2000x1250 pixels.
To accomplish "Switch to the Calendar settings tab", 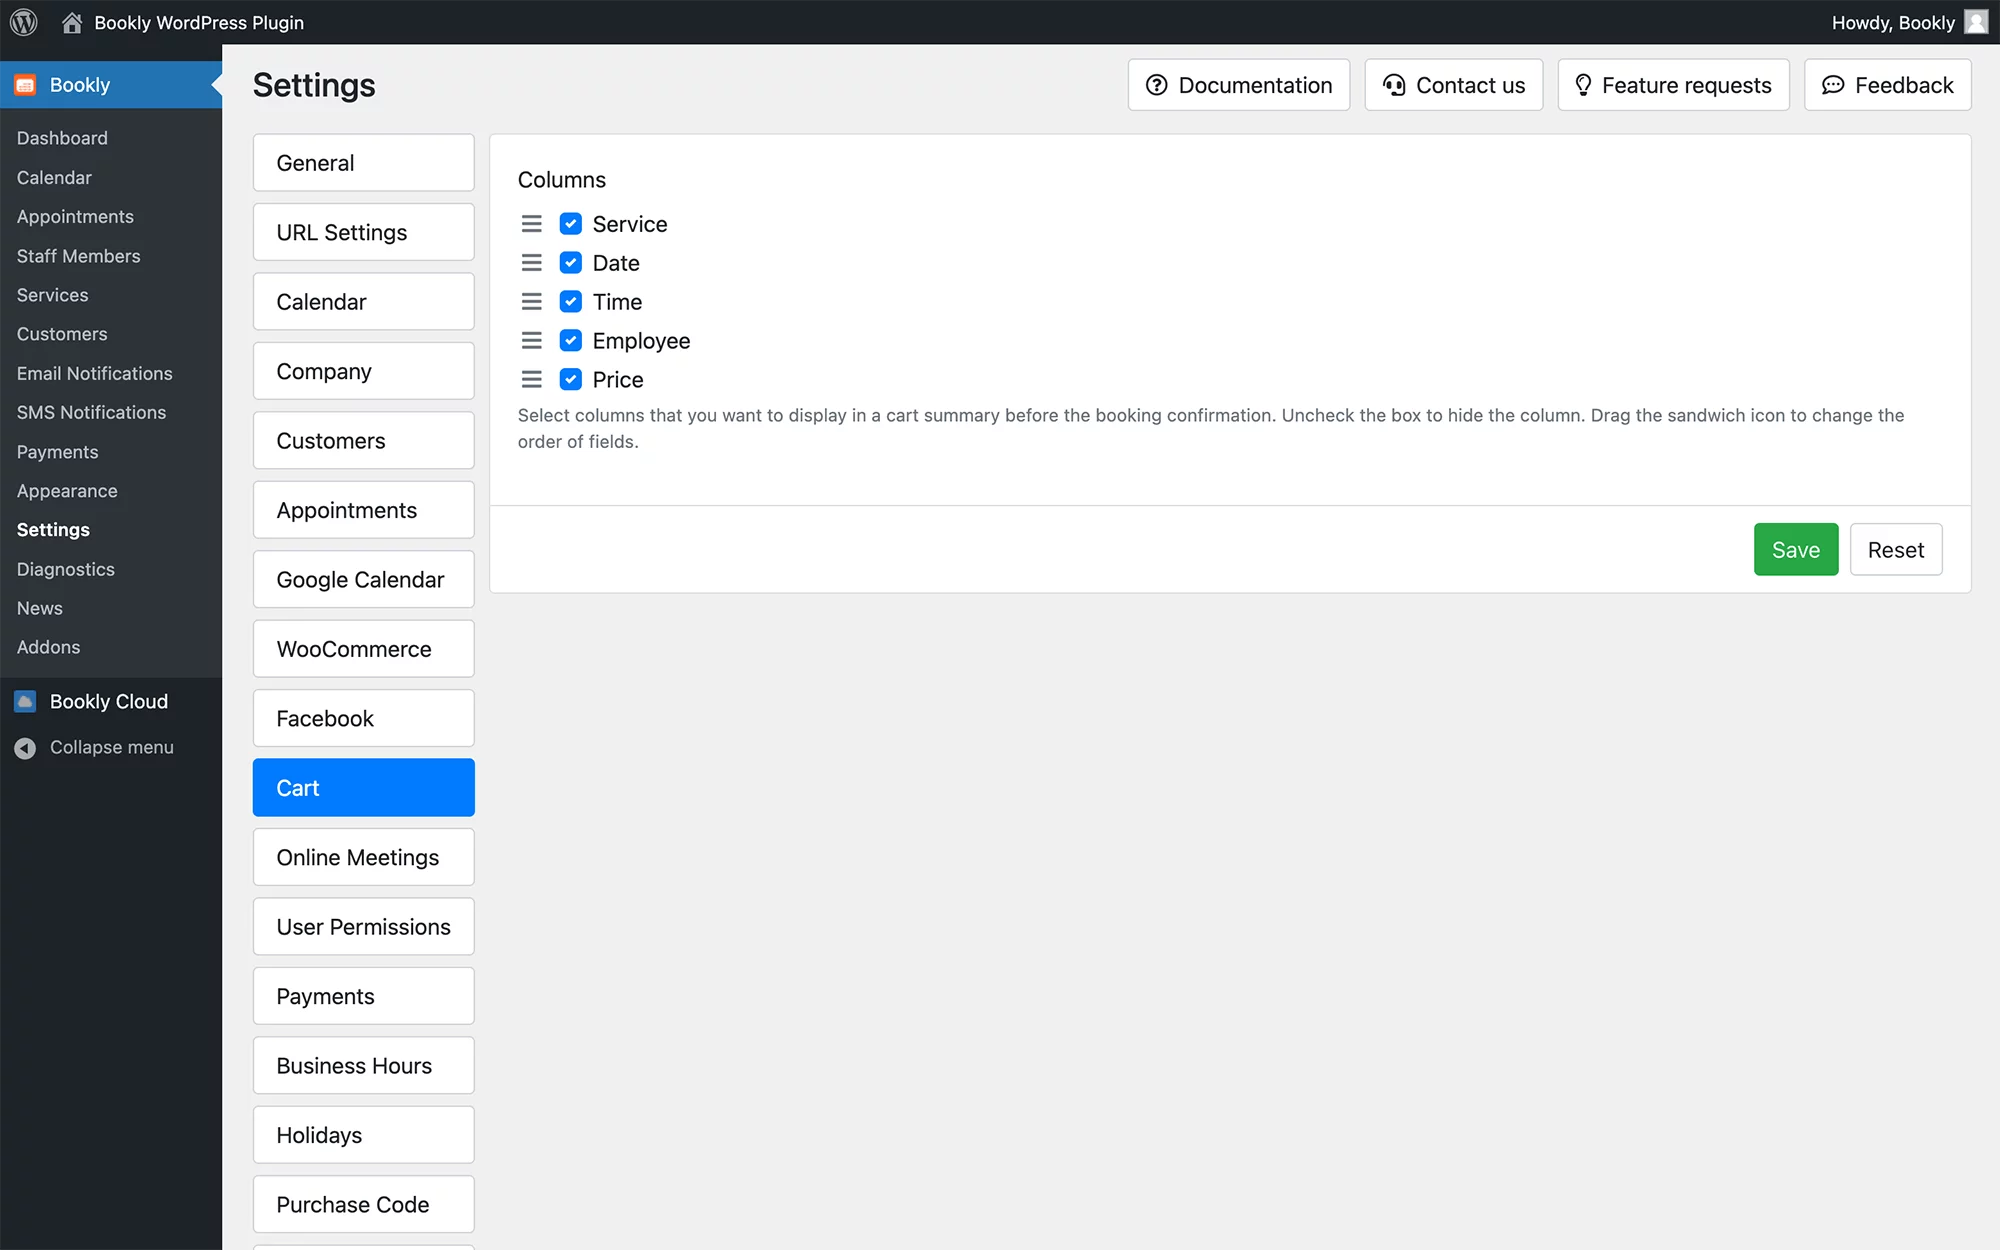I will tap(364, 302).
